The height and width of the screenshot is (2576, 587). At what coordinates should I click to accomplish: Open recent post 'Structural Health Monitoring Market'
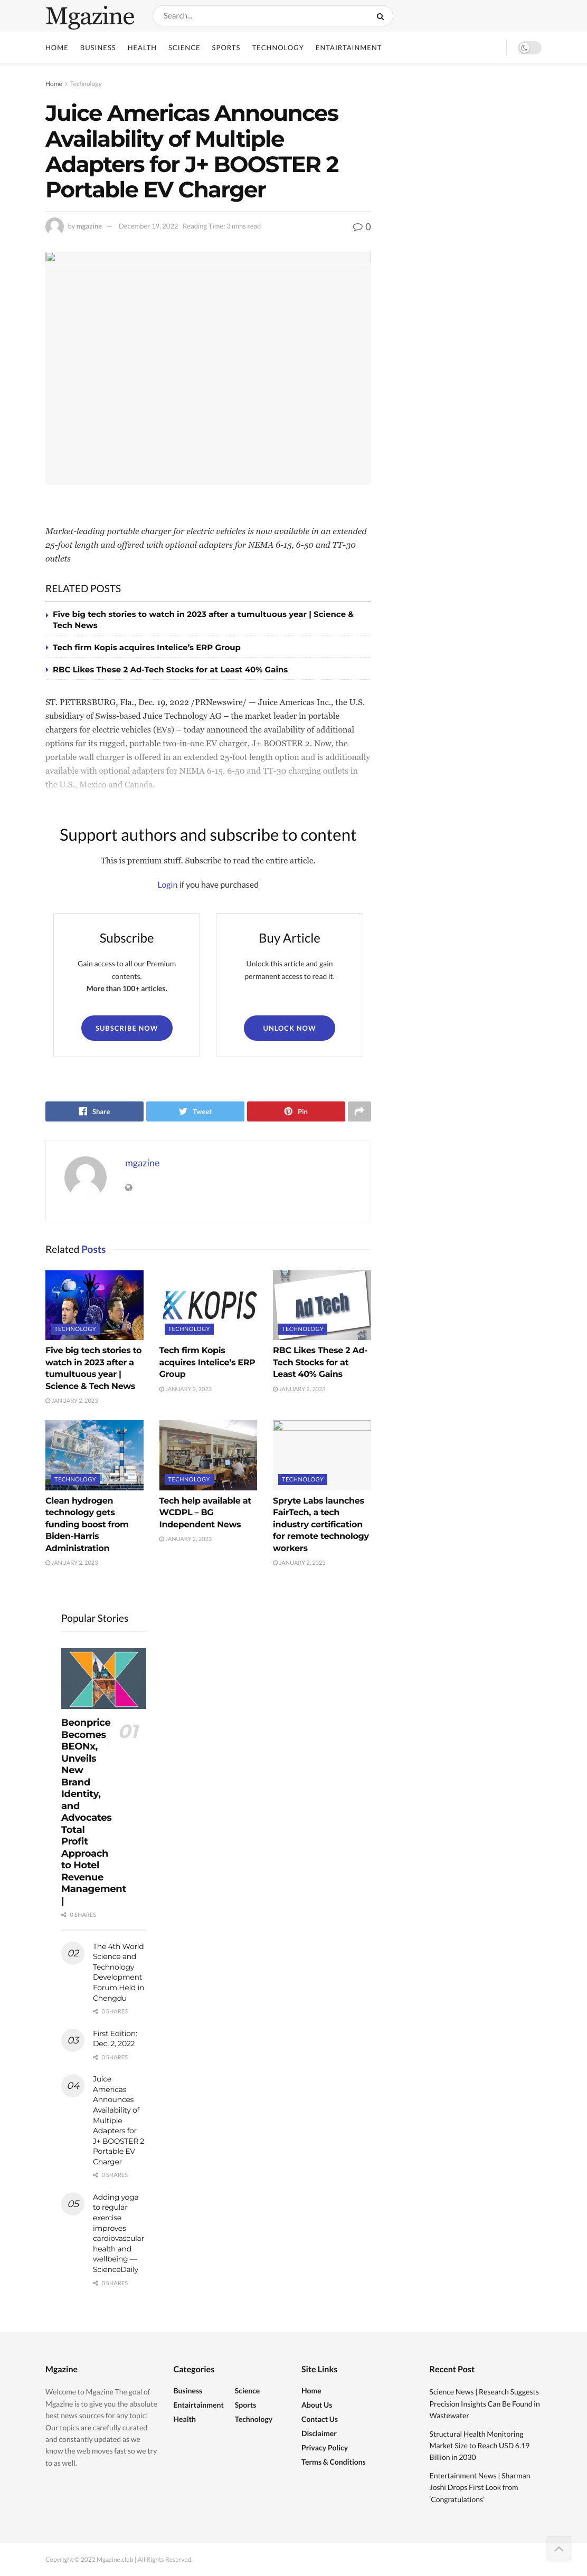480,2445
